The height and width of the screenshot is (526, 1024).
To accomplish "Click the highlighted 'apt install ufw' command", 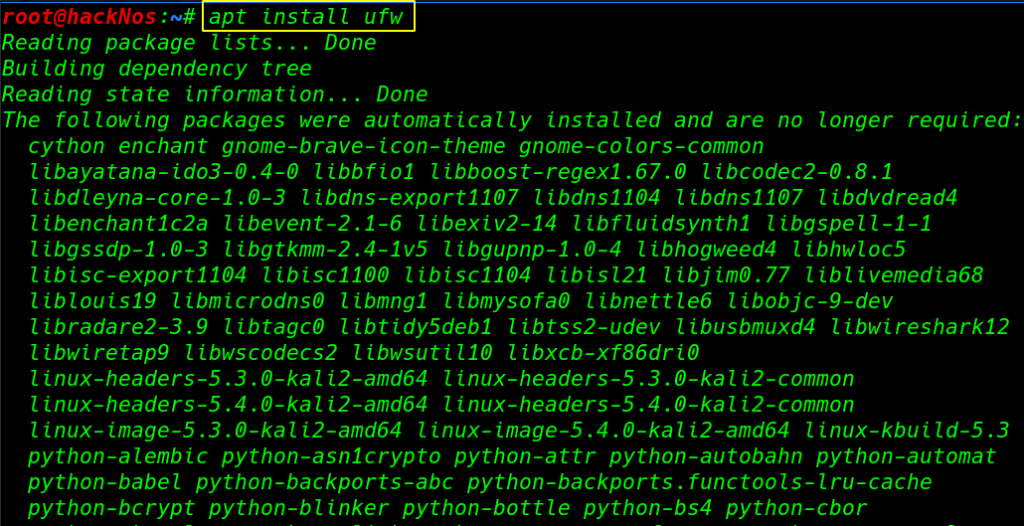I will [x=310, y=17].
